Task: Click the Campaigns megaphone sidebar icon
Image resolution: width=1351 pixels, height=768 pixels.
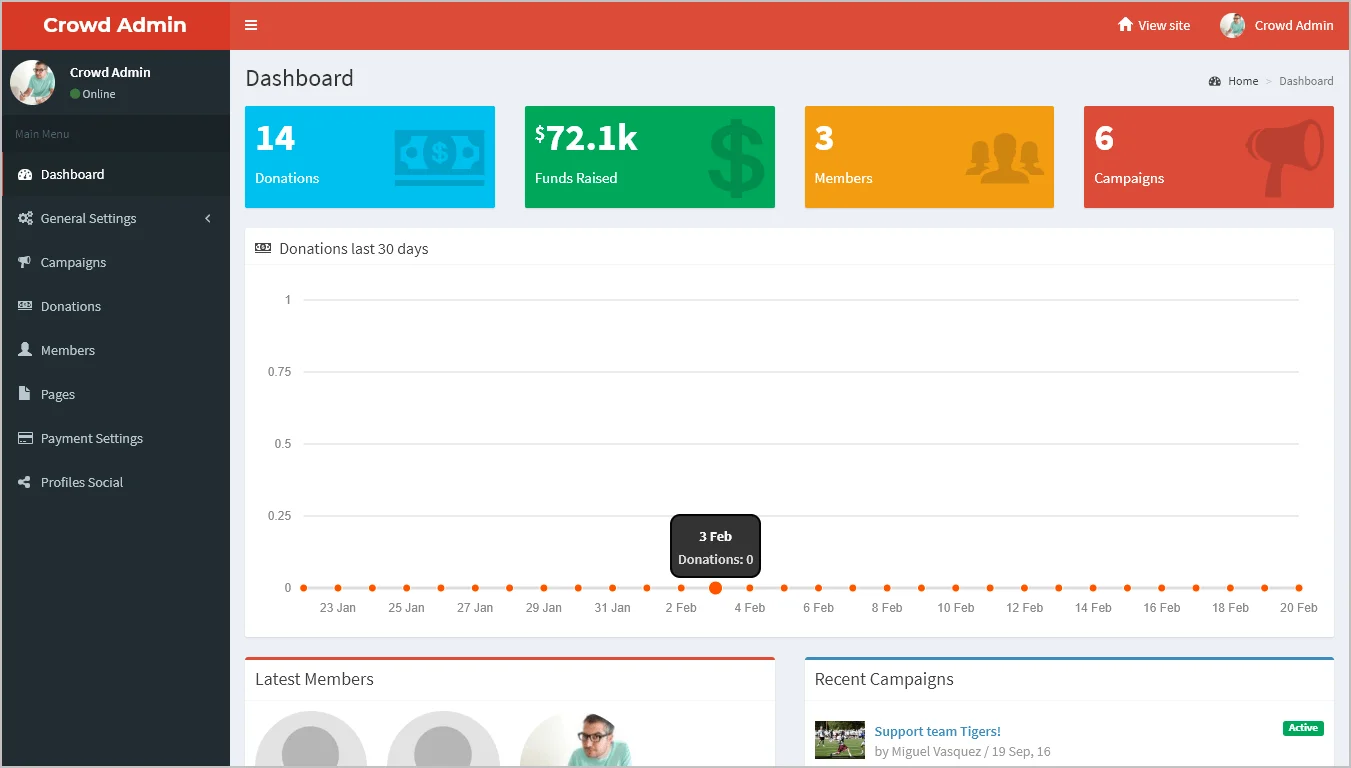Action: [x=25, y=262]
